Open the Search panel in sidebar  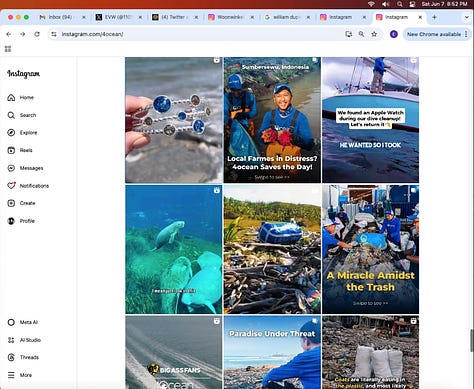pyautogui.click(x=21, y=115)
